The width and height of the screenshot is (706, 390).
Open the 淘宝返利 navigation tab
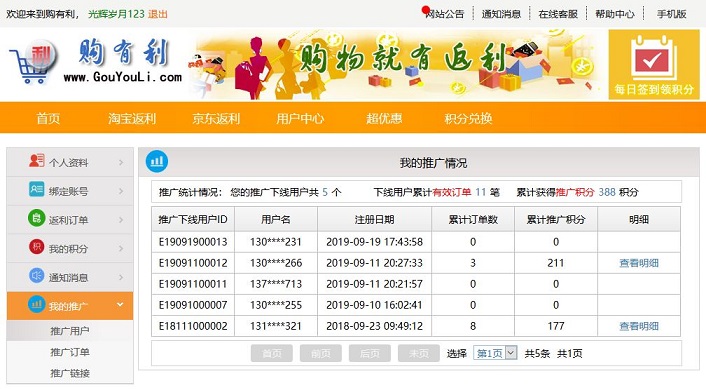click(132, 118)
